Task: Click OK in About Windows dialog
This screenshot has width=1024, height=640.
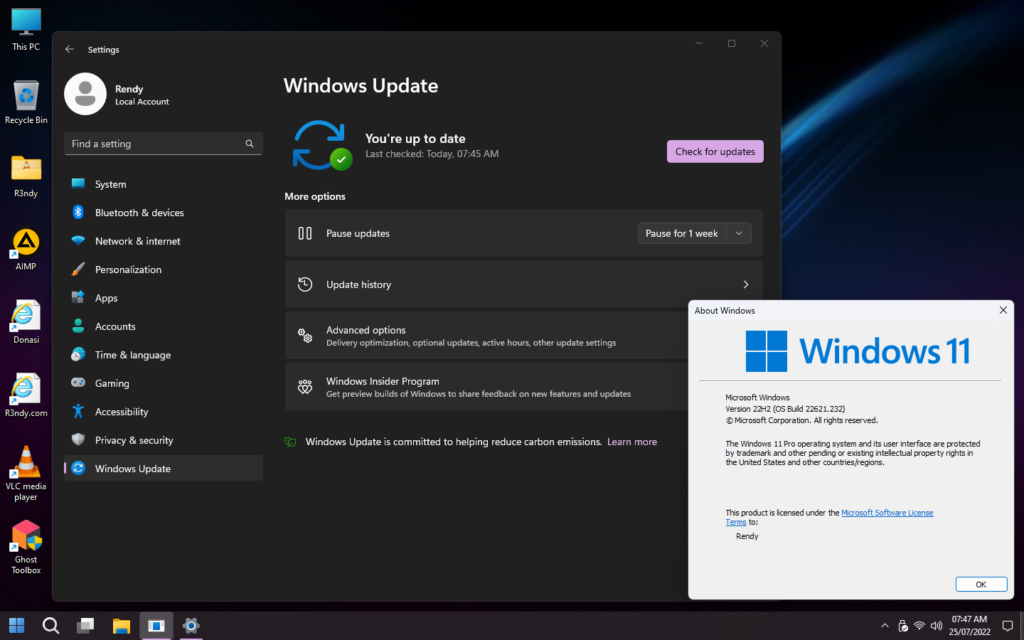Action: [981, 584]
